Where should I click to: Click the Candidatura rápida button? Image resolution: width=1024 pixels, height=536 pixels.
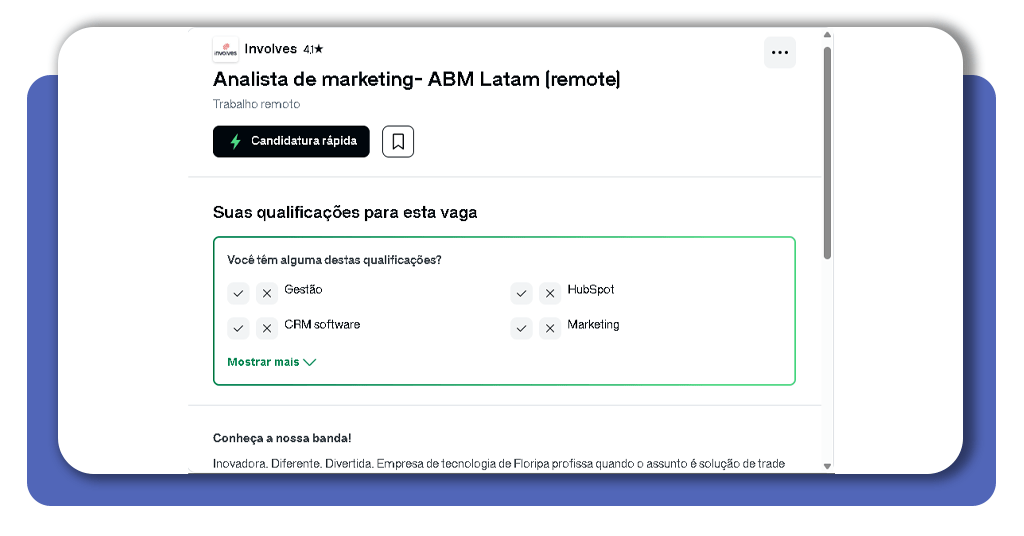(x=291, y=142)
